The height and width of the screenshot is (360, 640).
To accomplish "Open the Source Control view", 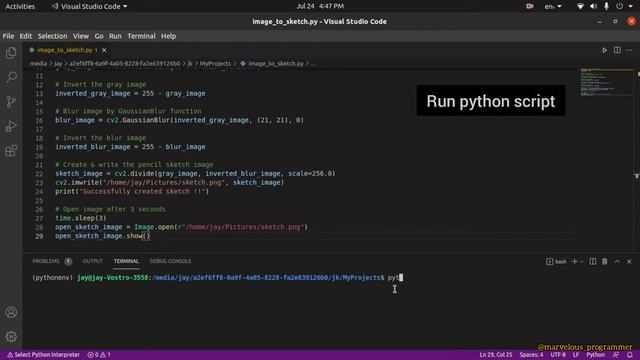I will click(11, 102).
